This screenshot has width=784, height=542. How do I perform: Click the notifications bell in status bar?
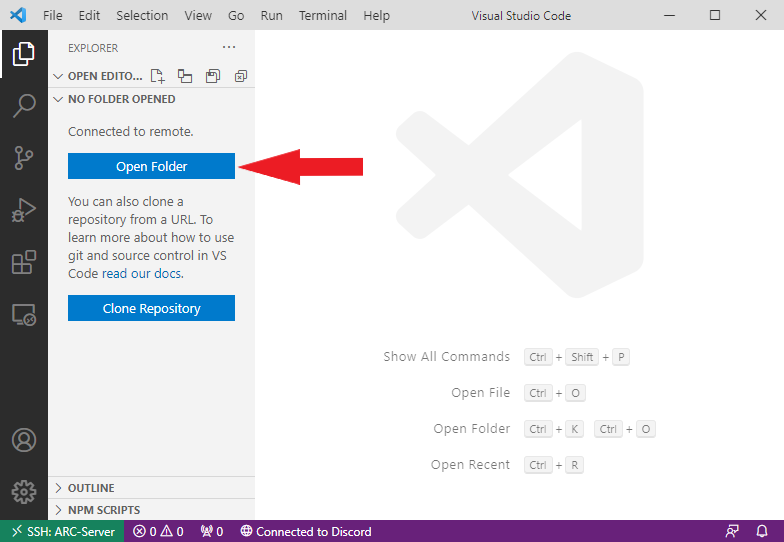pos(762,532)
